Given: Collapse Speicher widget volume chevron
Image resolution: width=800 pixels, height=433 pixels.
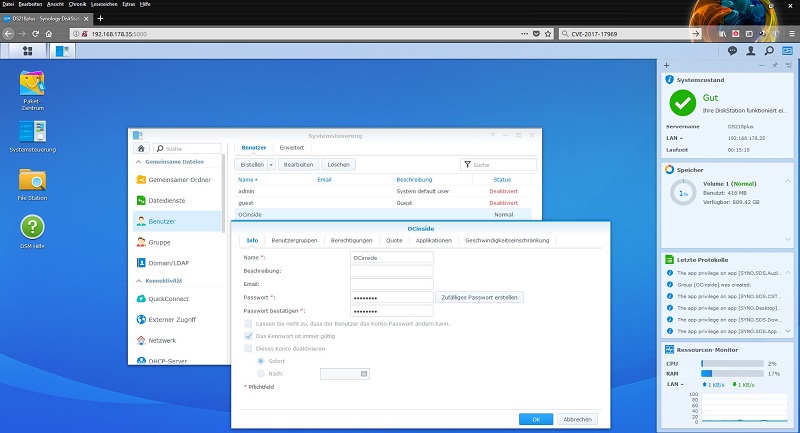Looking at the screenshot, I should click(x=787, y=182).
